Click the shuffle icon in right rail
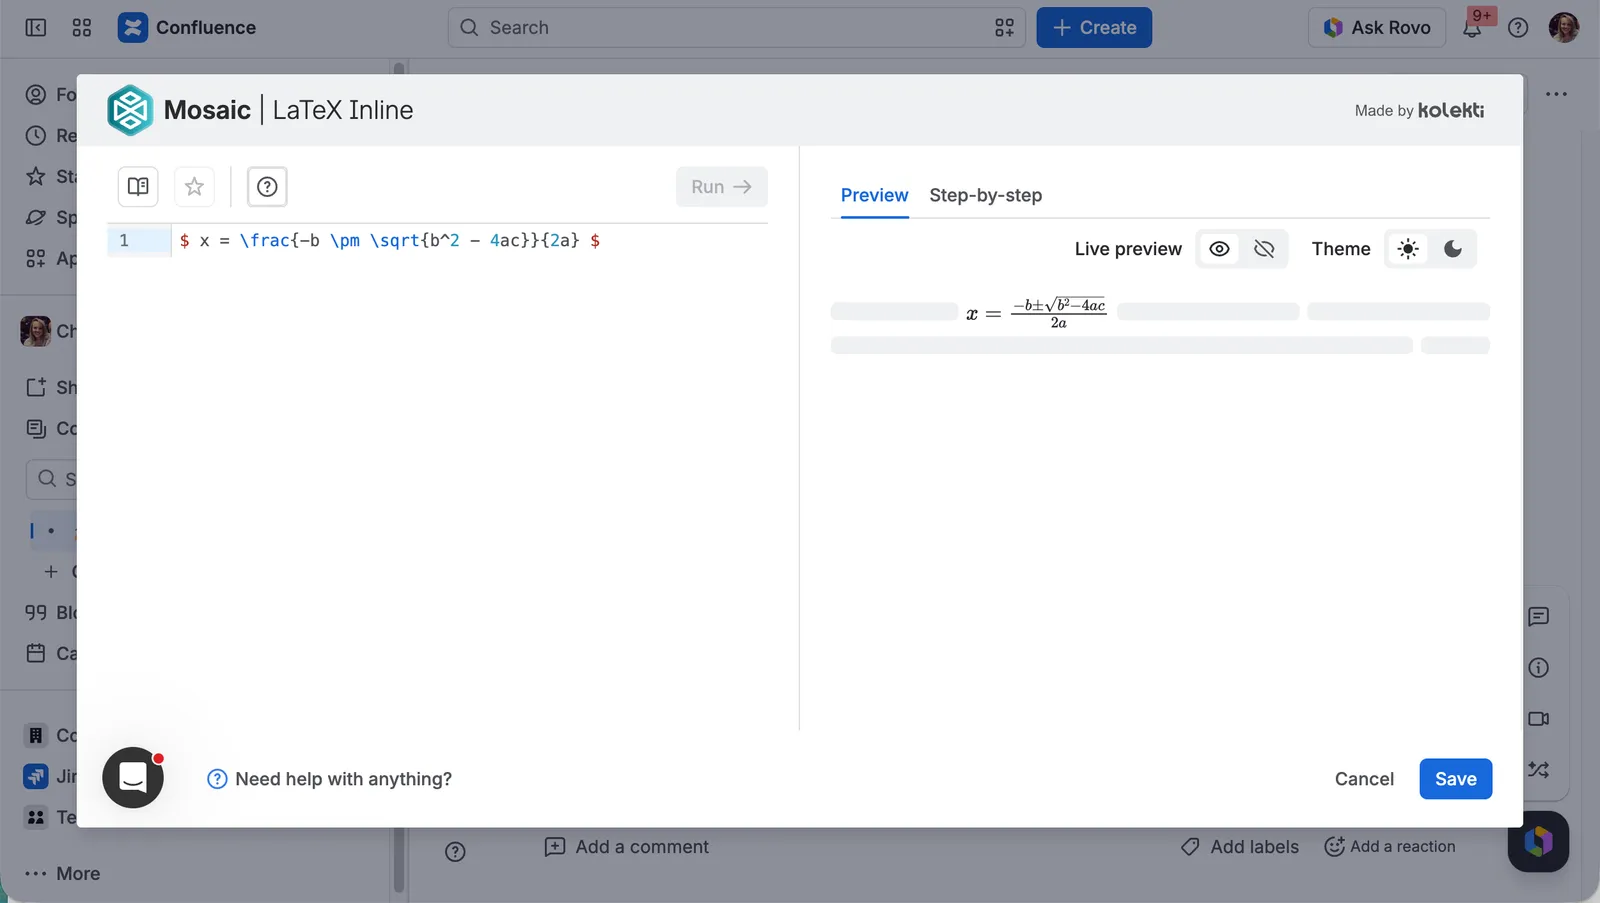The height and width of the screenshot is (903, 1600). click(1539, 770)
